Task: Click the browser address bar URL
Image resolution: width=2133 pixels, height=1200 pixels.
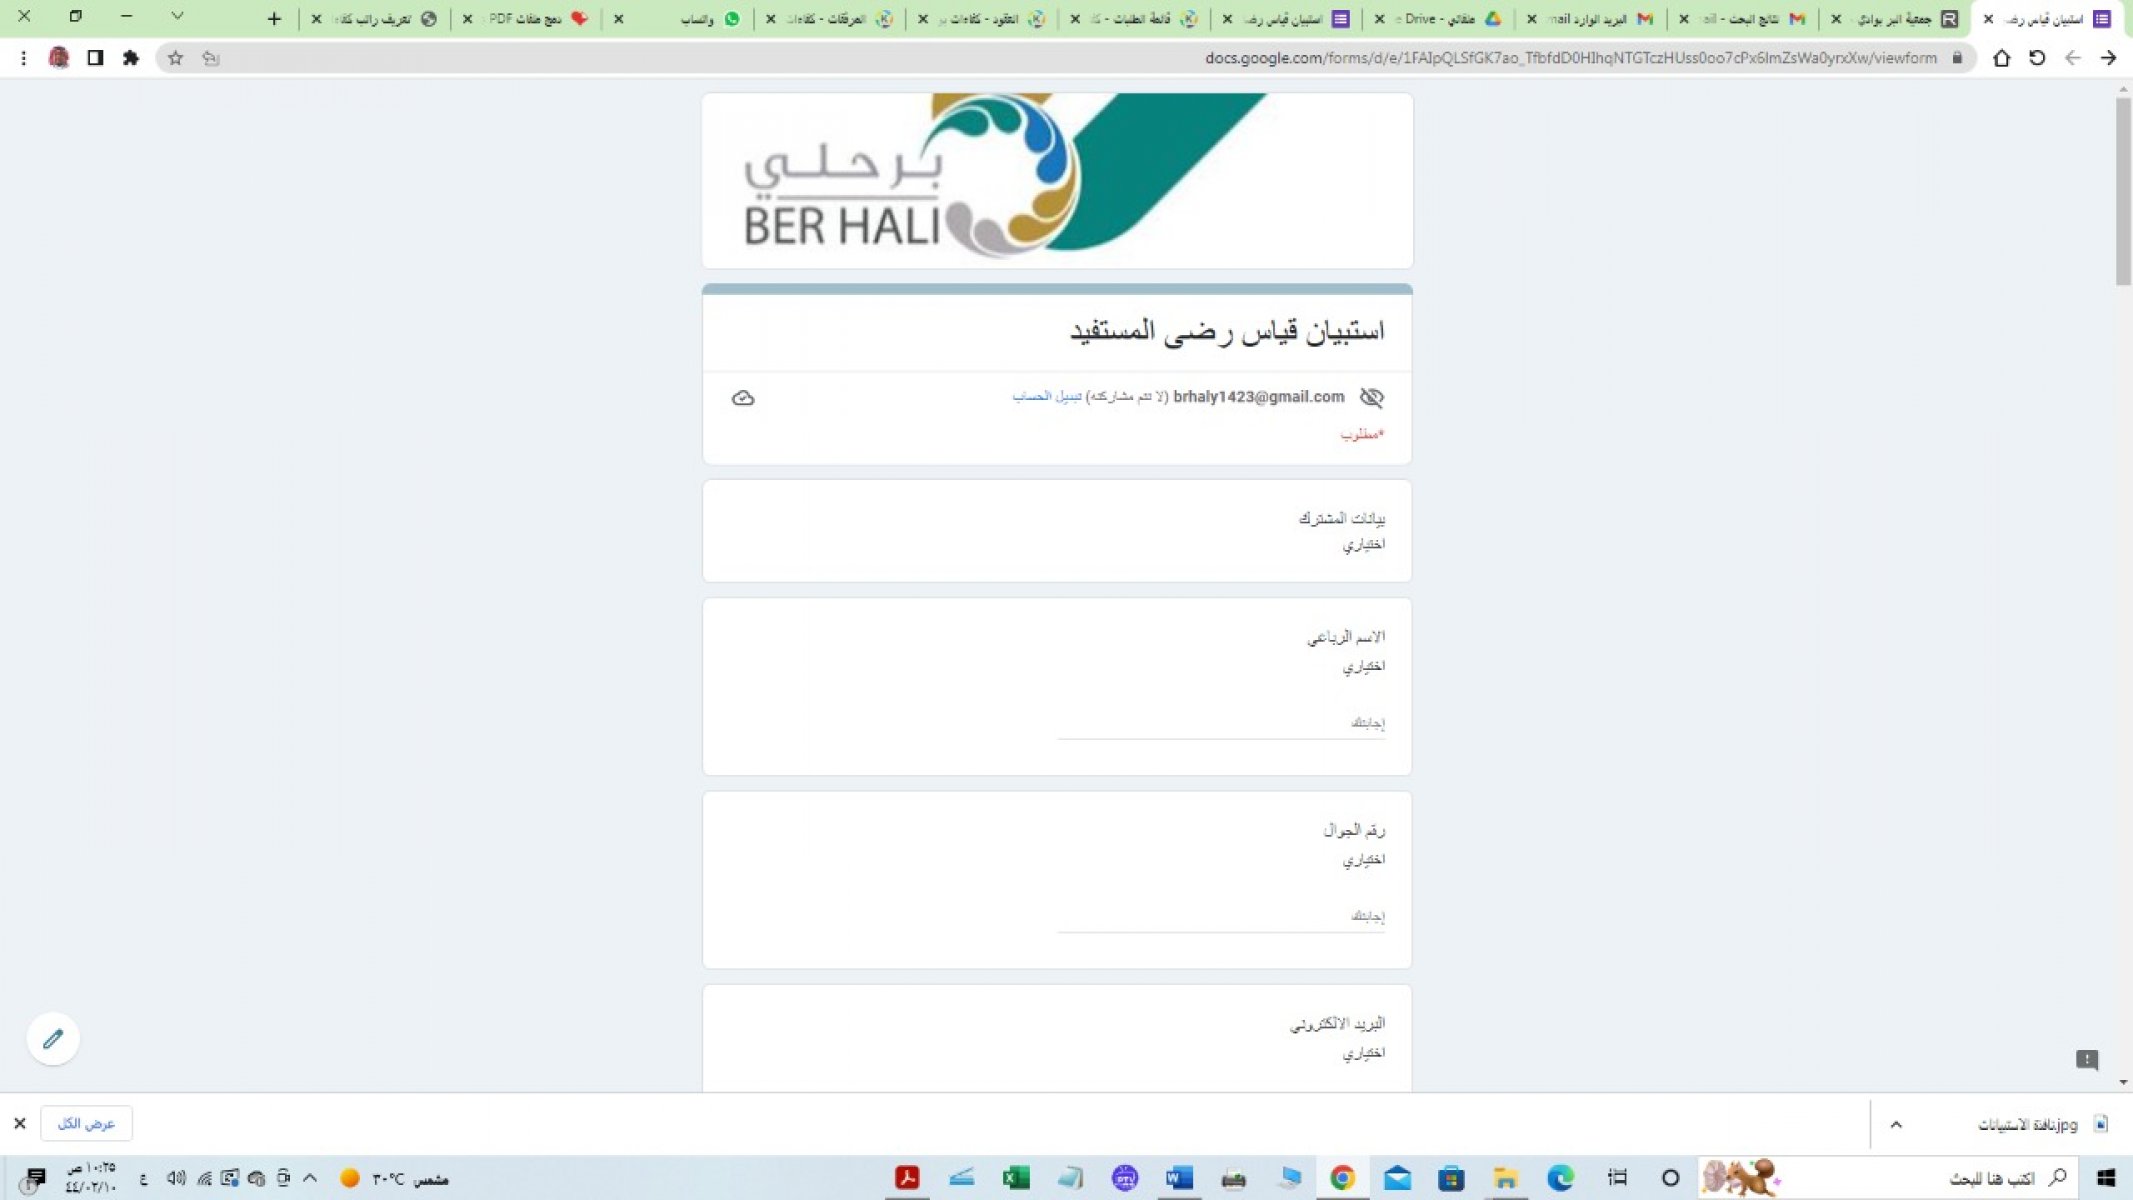Action: (1570, 58)
